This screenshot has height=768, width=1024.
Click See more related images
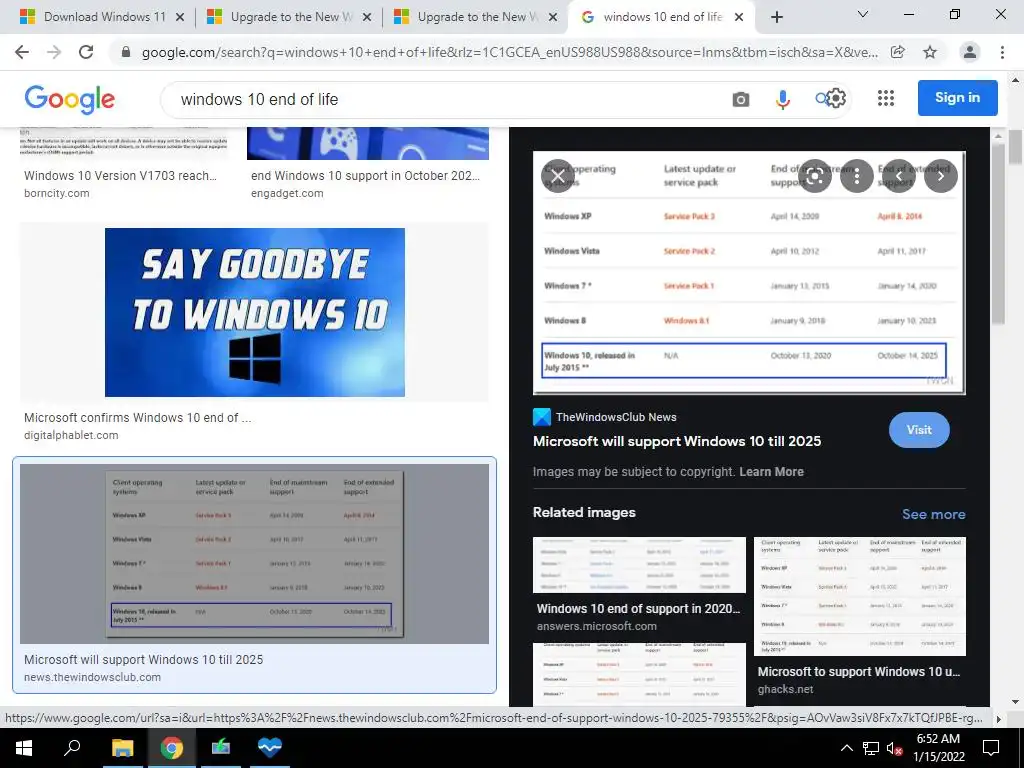(933, 514)
